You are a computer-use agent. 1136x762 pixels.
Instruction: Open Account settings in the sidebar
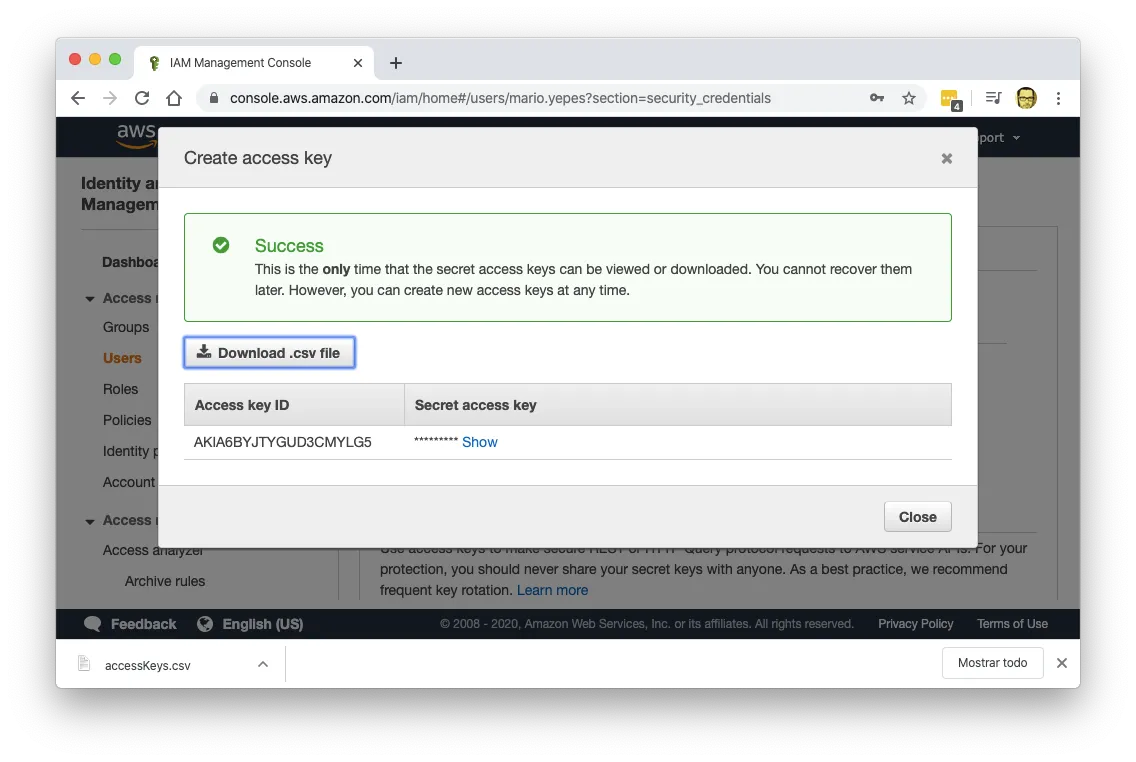click(130, 482)
